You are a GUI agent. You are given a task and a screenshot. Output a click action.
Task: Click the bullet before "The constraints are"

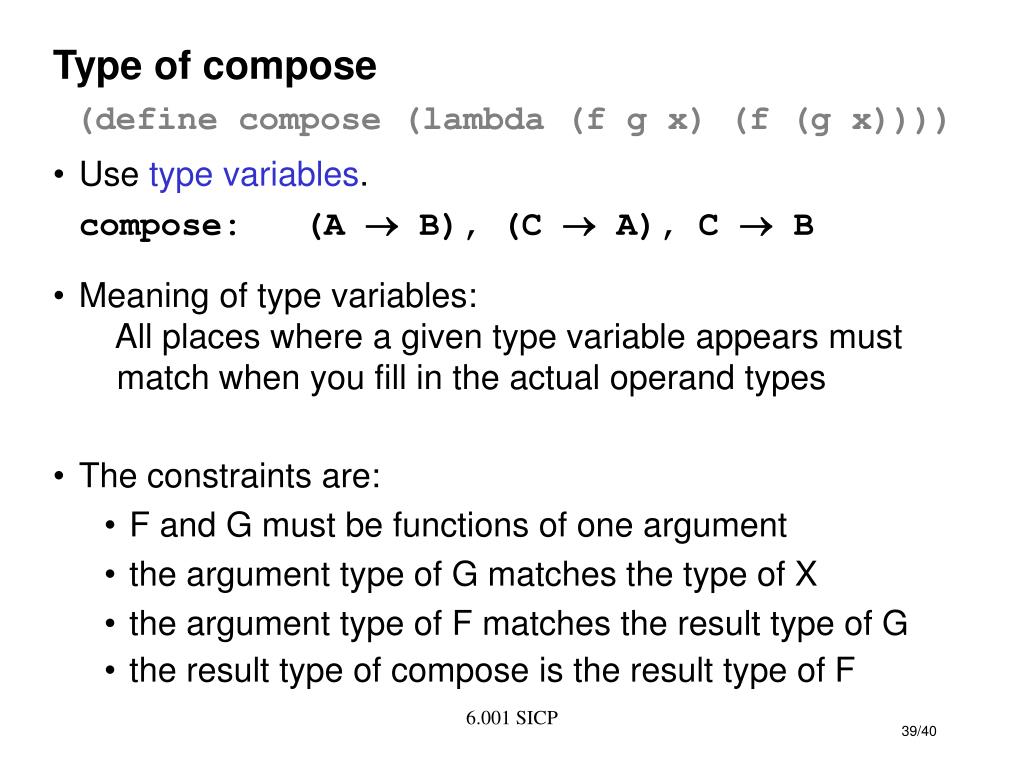[59, 476]
